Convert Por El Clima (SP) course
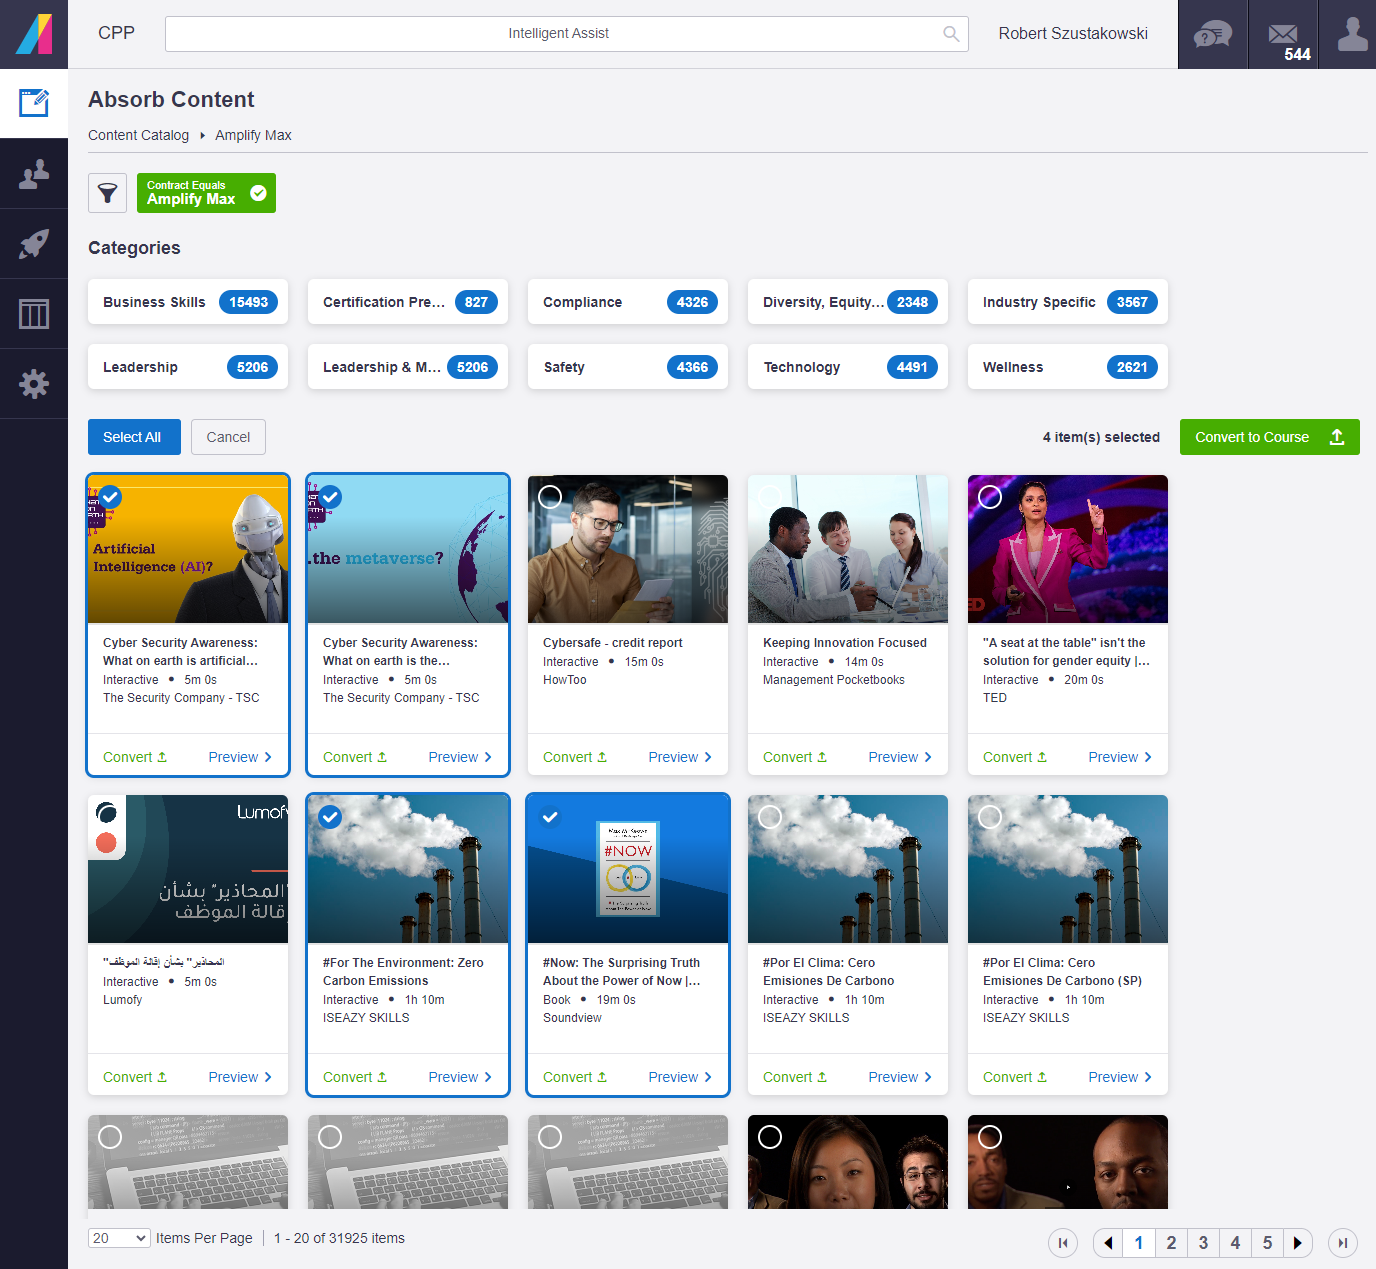 pyautogui.click(x=1015, y=1077)
